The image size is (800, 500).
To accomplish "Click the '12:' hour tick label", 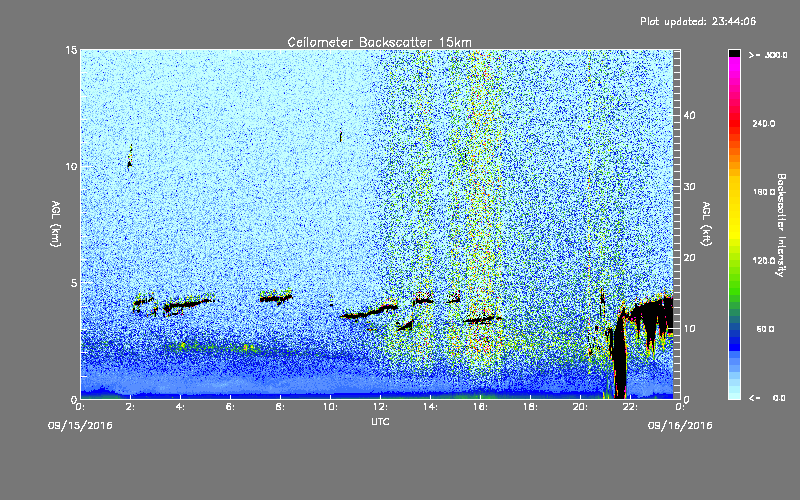I will pos(380,407).
